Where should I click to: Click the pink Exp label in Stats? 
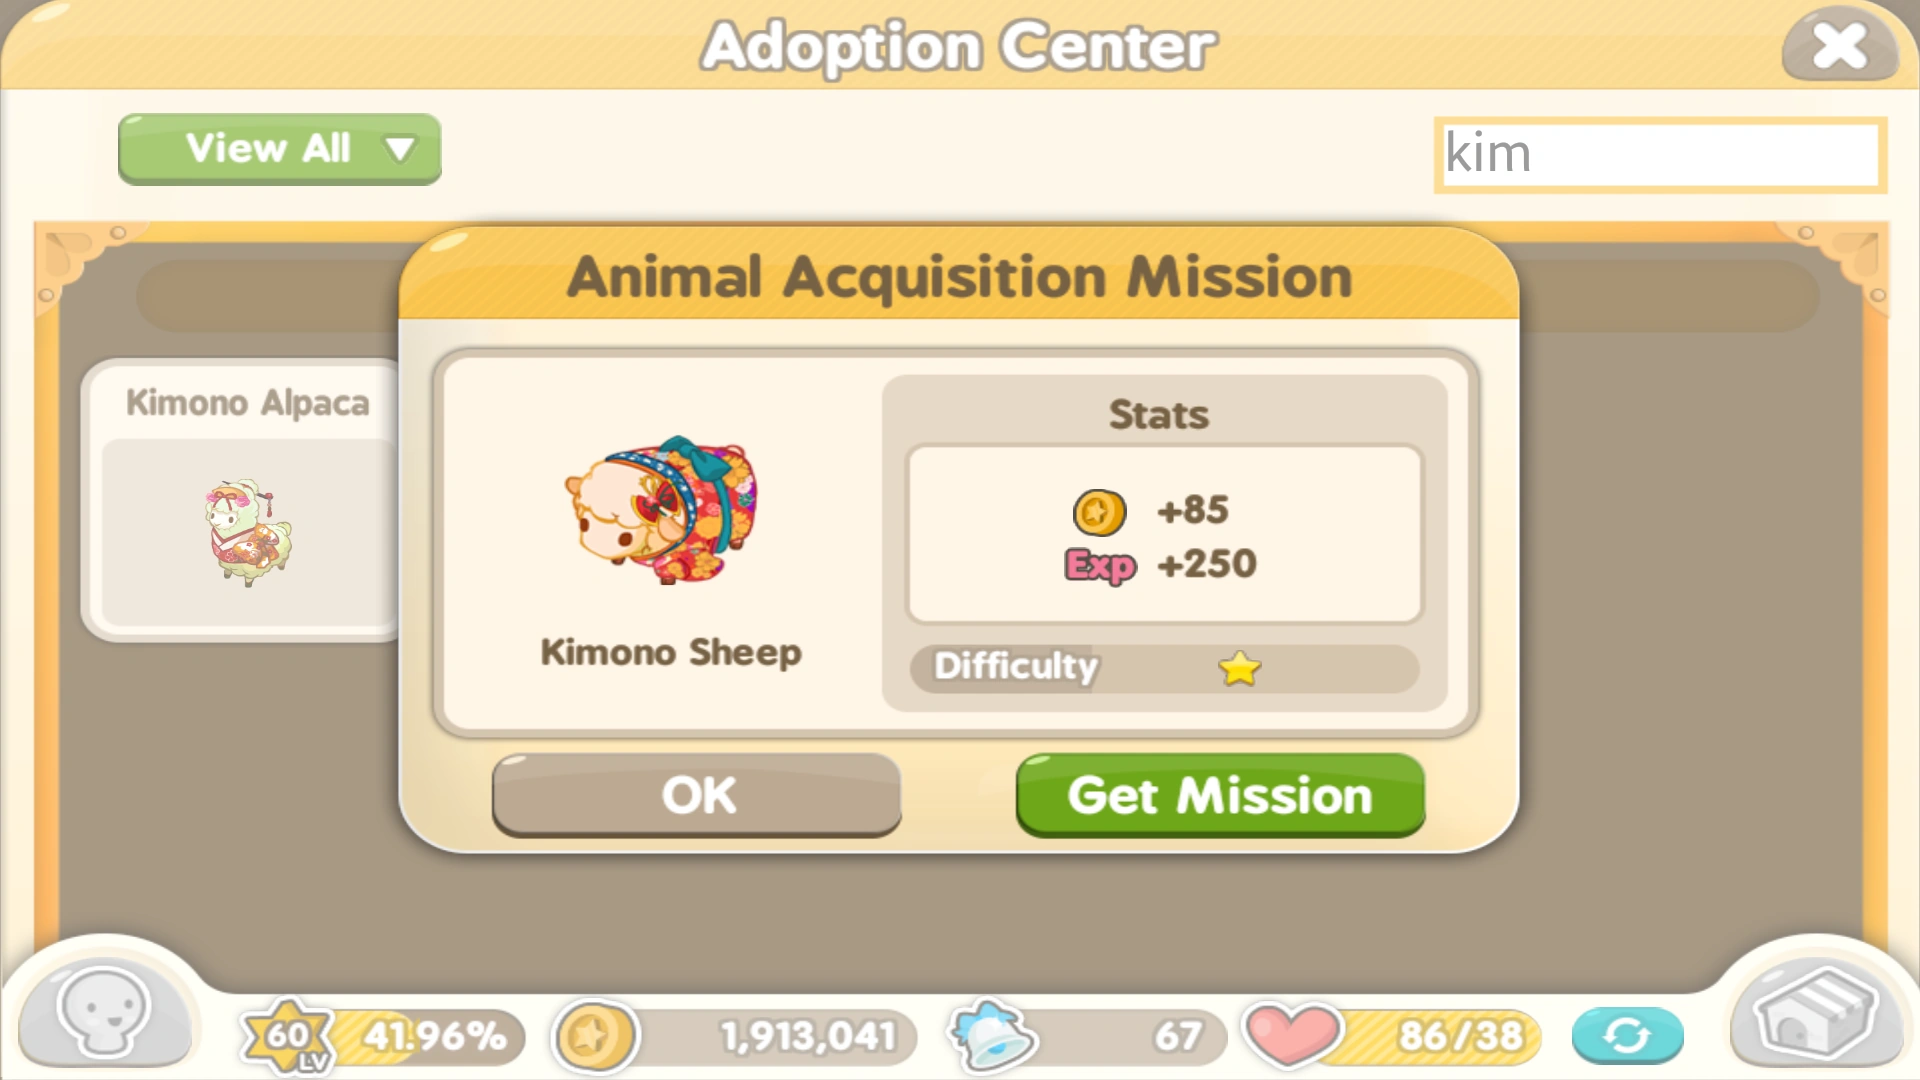[1100, 565]
